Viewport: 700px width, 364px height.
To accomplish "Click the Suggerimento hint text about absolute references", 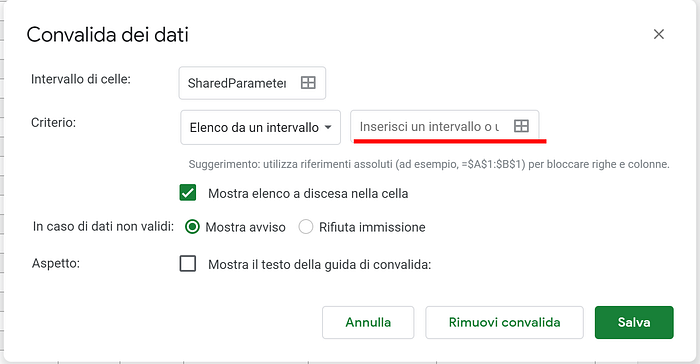I will (429, 164).
